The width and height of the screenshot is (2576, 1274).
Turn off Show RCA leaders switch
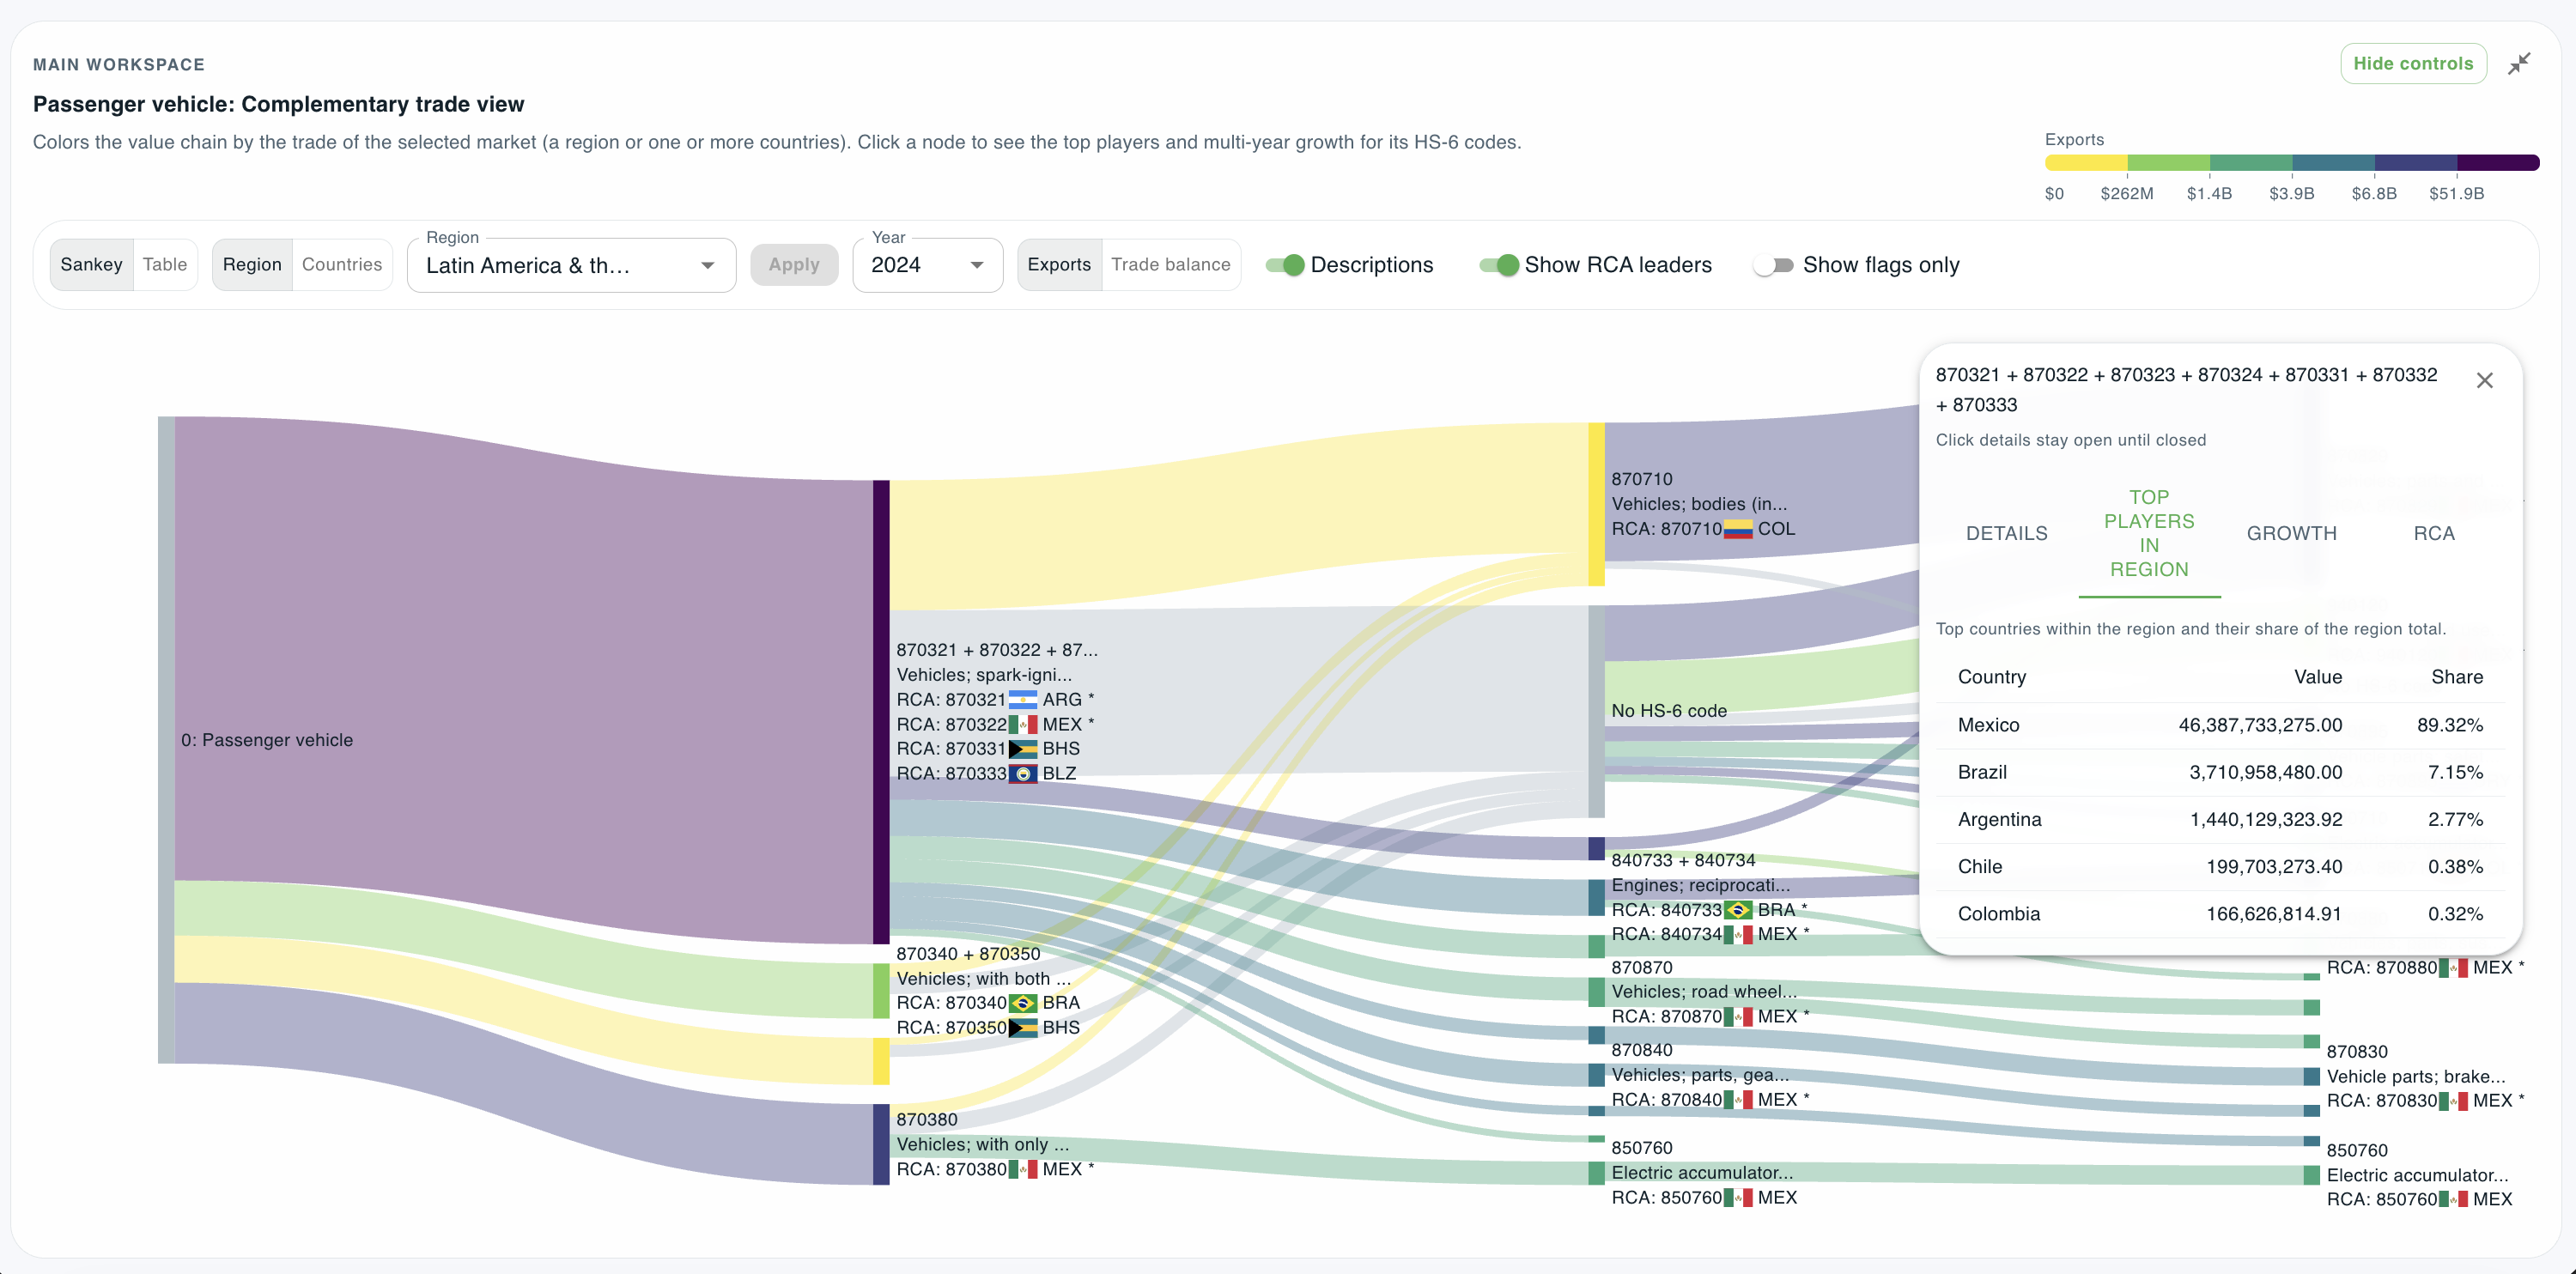pos(1499,265)
